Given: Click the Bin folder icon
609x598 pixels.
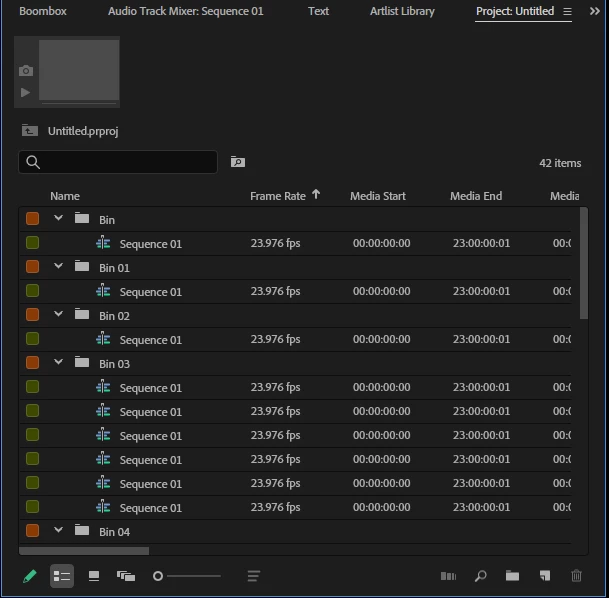Looking at the screenshot, I should click(82, 218).
